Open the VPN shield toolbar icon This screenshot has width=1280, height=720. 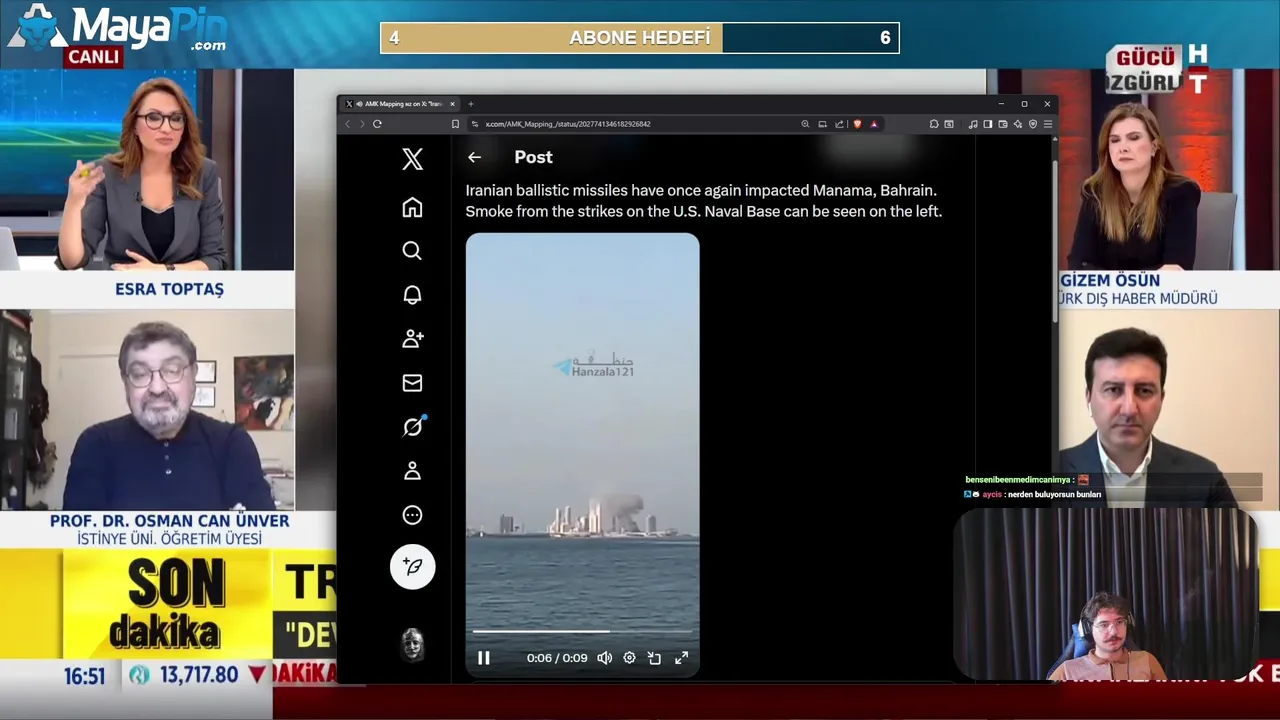pyautogui.click(x=1033, y=124)
